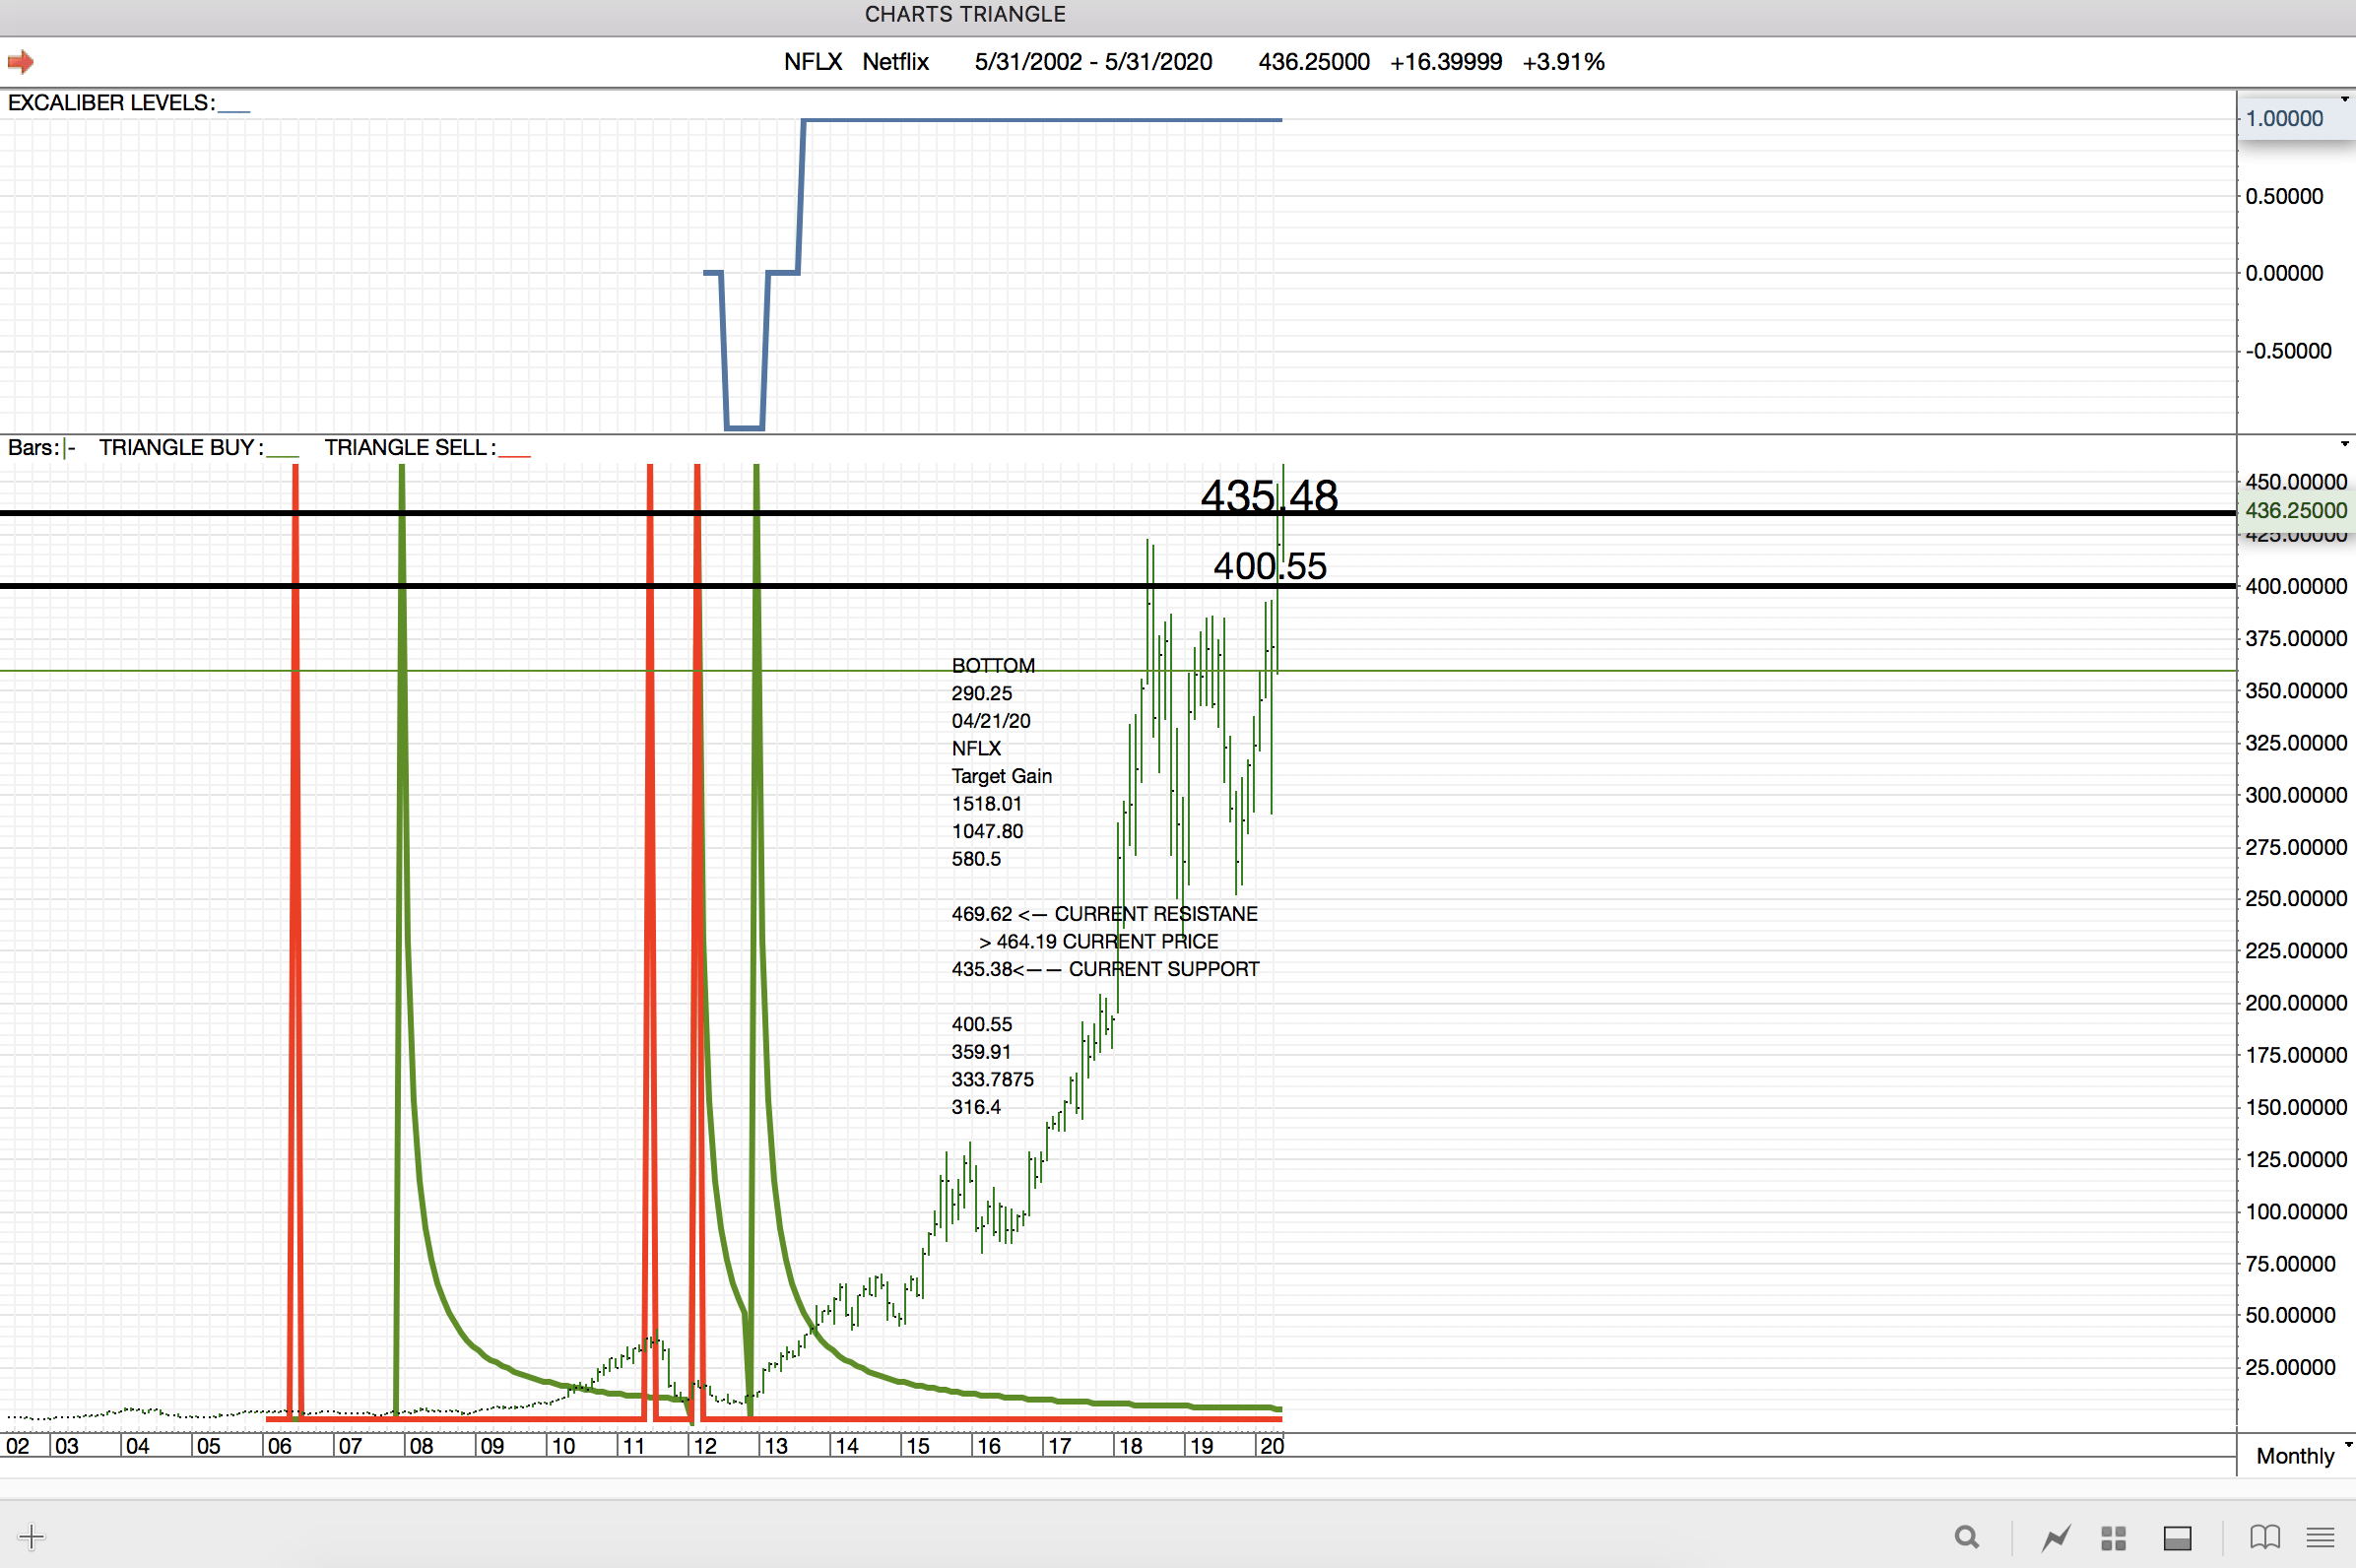This screenshot has height=1568, width=2356.
Task: Click the 435.48 horizontal level line label
Action: click(x=1268, y=496)
